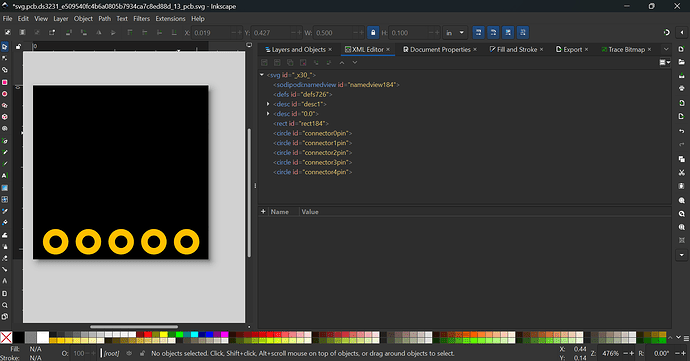Image resolution: width=690 pixels, height=361 pixels.
Task: Open the Path menu
Action: click(x=104, y=18)
